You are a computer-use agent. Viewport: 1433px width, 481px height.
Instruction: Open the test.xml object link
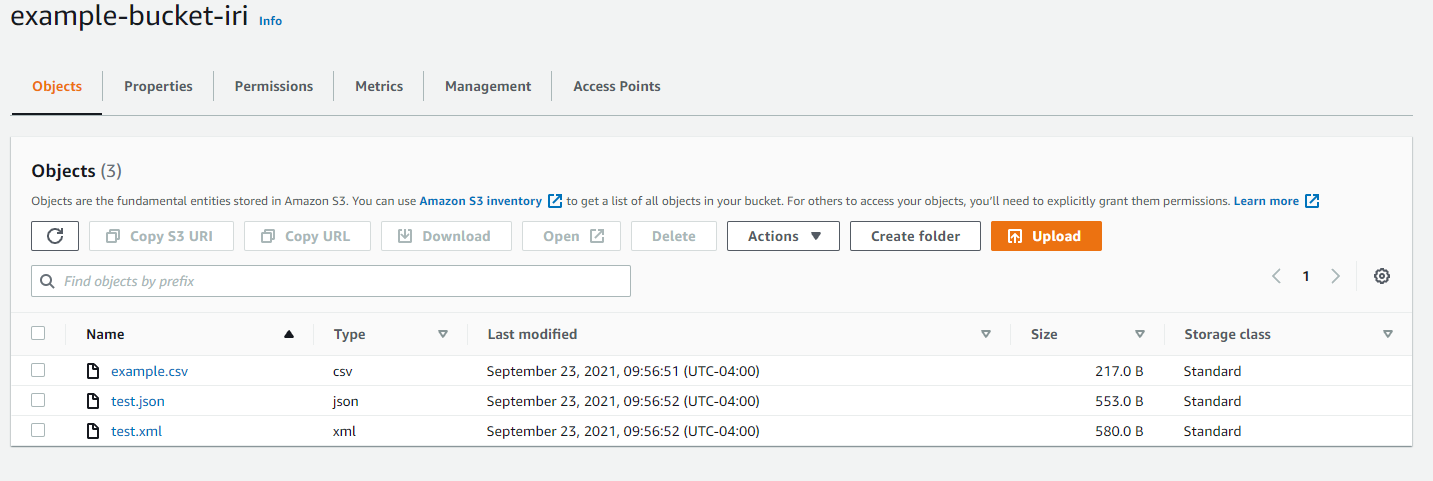136,431
